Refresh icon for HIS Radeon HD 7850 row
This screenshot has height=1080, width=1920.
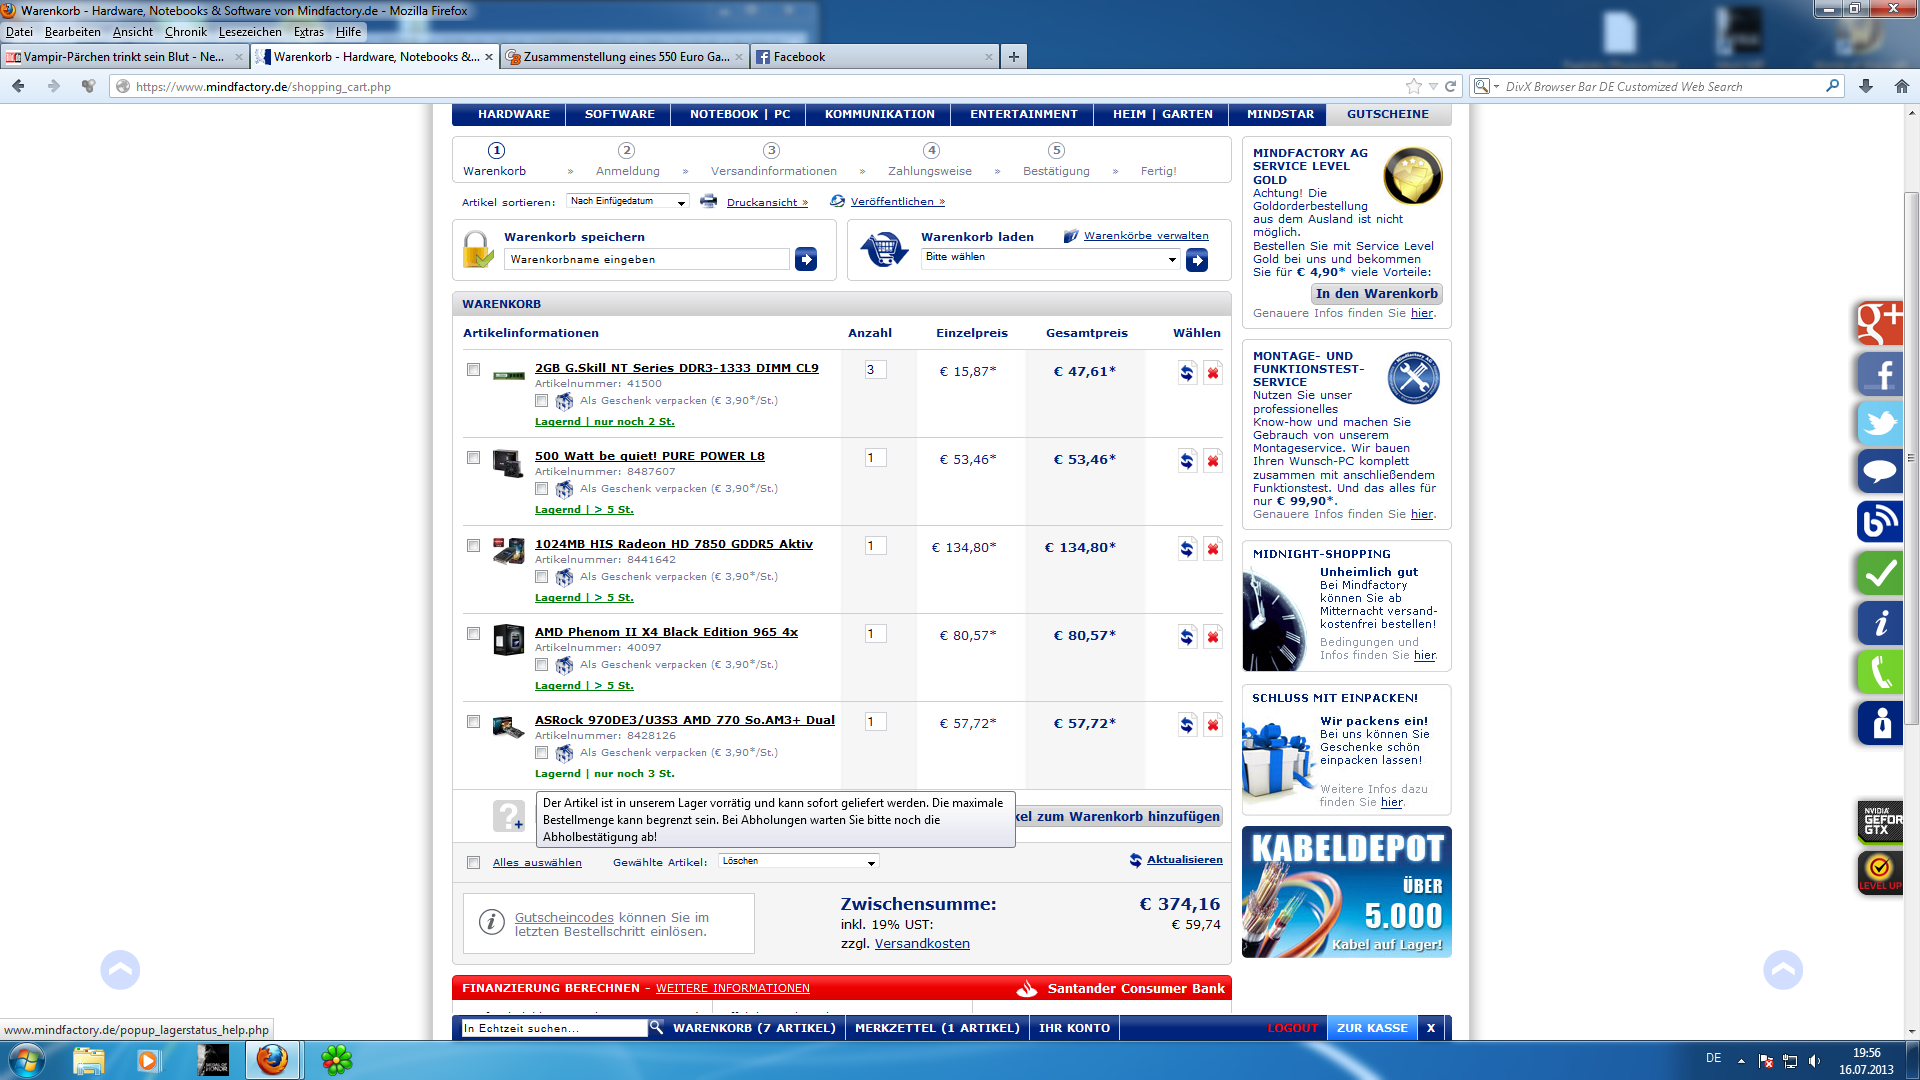click(1187, 549)
